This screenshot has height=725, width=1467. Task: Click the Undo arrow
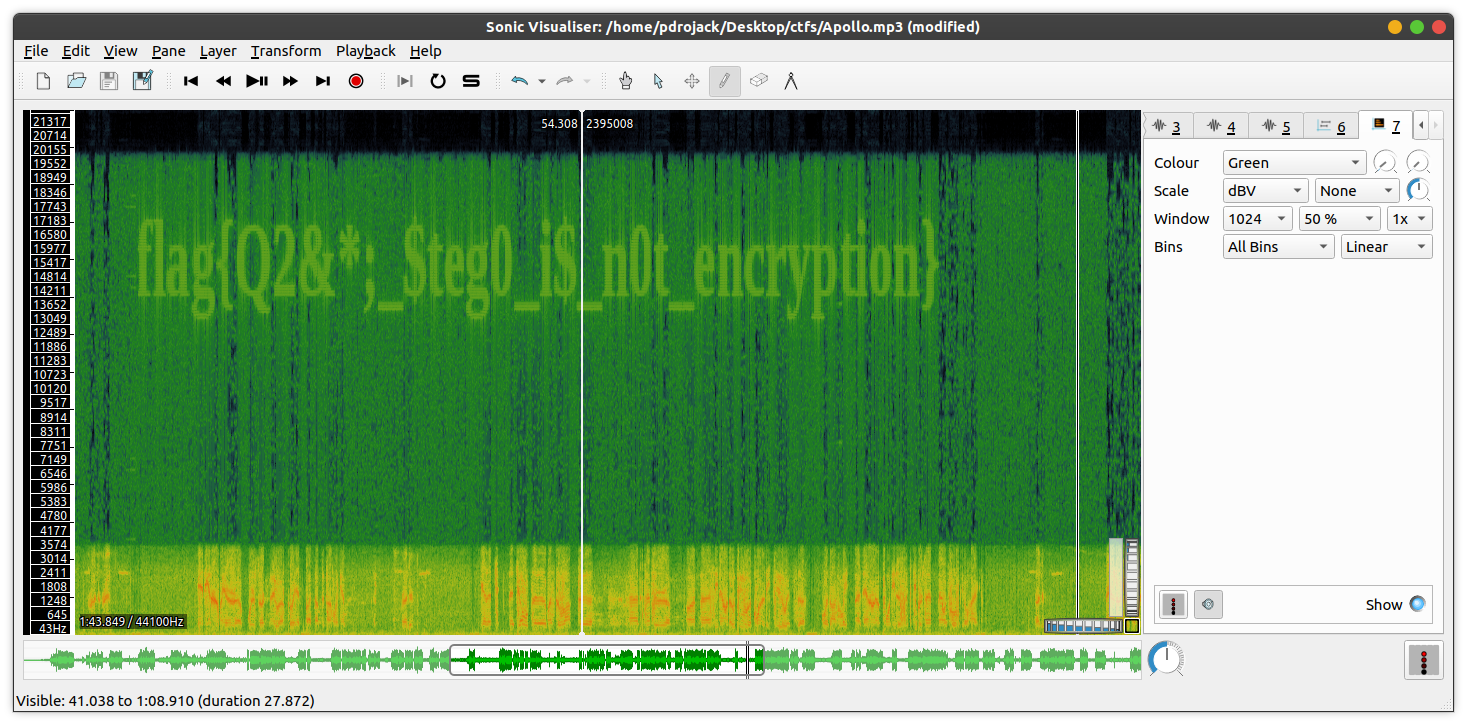click(519, 81)
